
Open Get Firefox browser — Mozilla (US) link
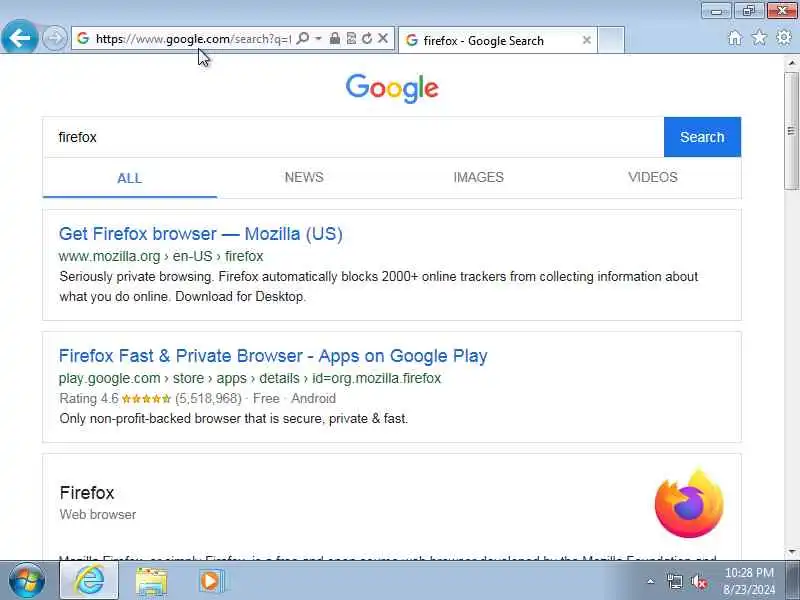point(201,234)
